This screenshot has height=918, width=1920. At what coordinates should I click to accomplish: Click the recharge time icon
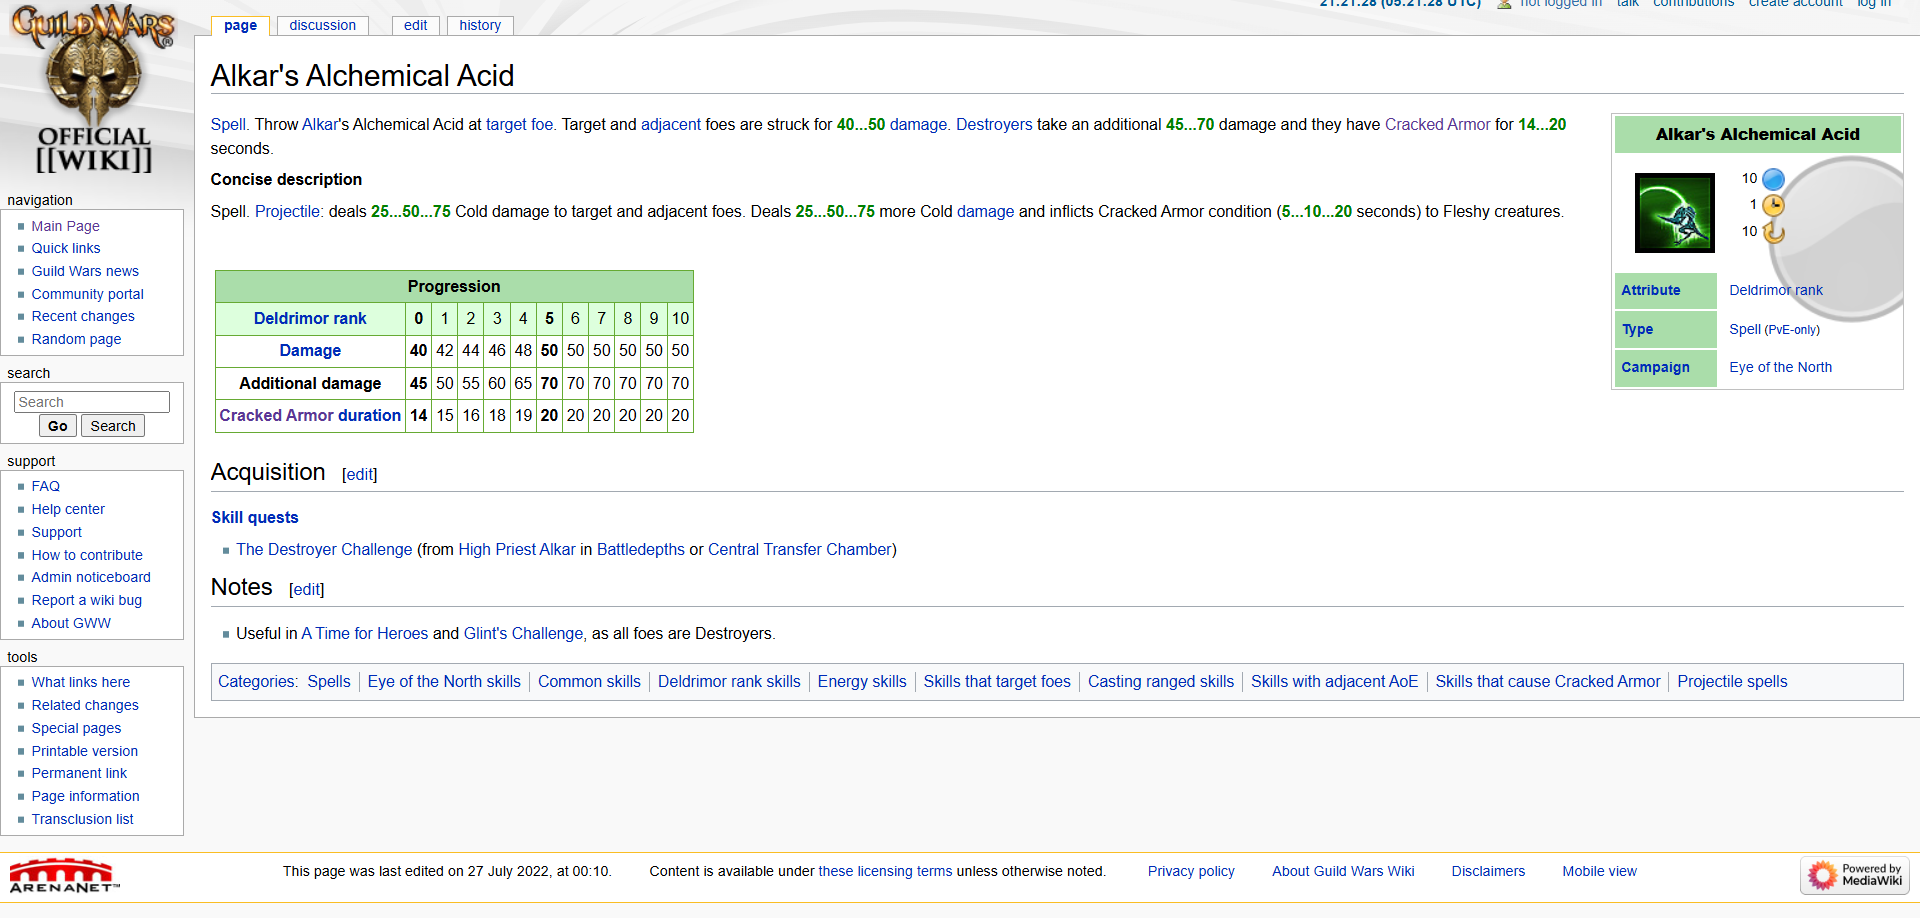(1773, 232)
